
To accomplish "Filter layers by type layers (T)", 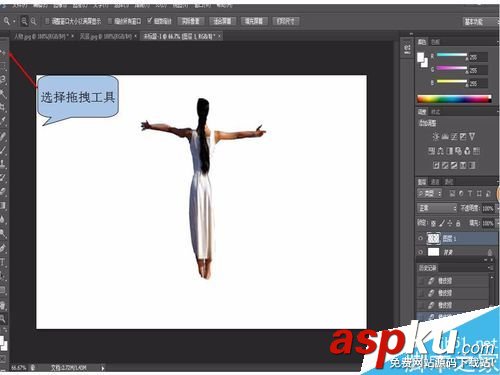I will (x=470, y=193).
